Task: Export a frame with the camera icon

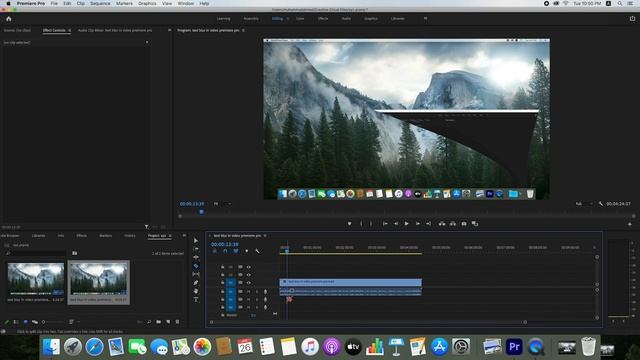Action: click(x=464, y=224)
